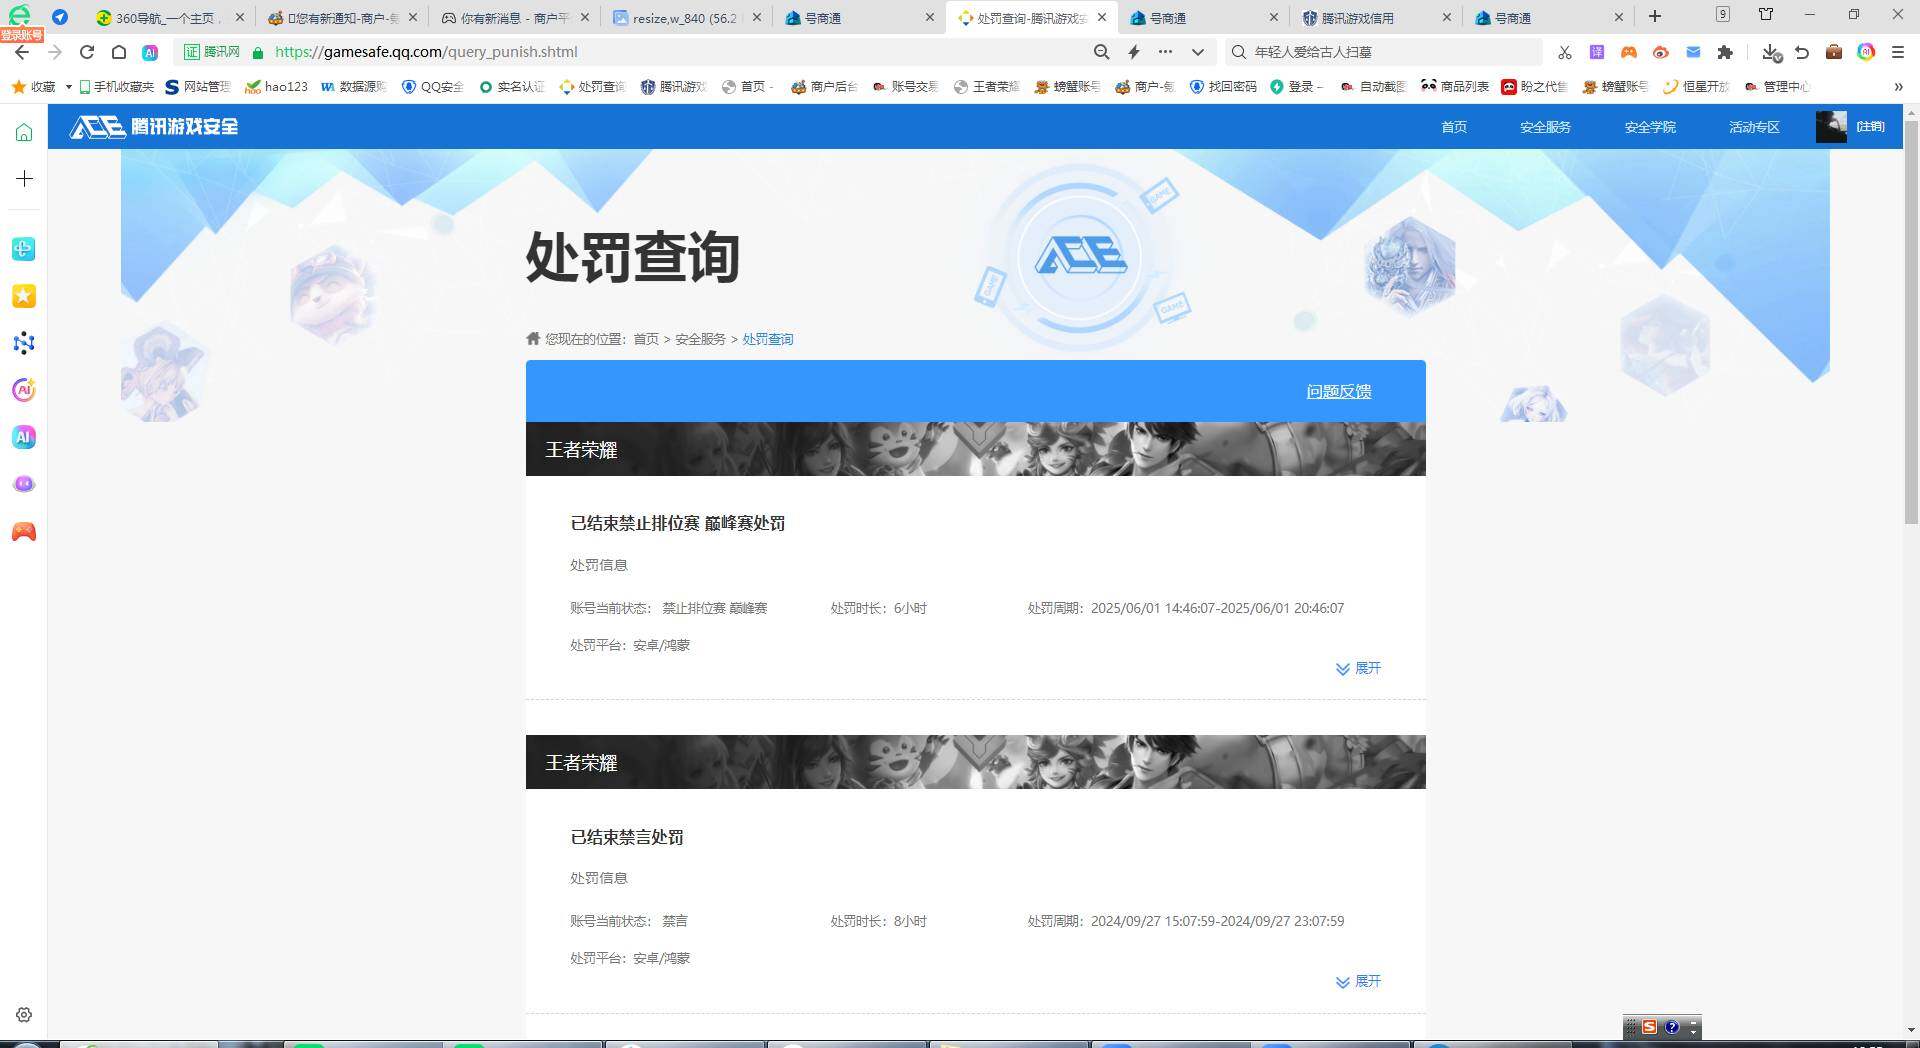Click the 问题反馈 feedback link

tap(1338, 391)
